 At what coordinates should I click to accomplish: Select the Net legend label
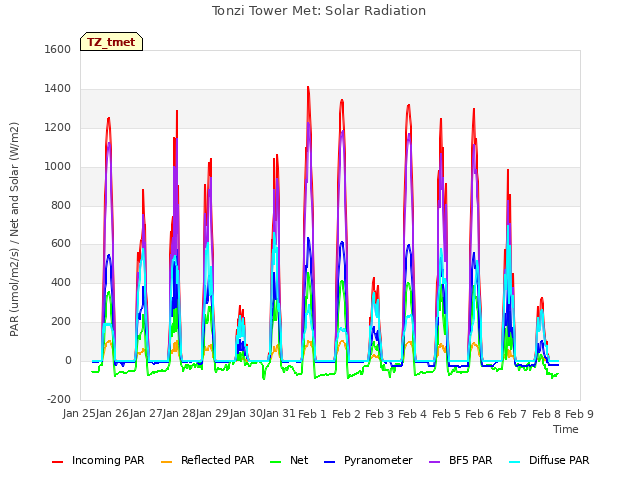click(x=299, y=460)
